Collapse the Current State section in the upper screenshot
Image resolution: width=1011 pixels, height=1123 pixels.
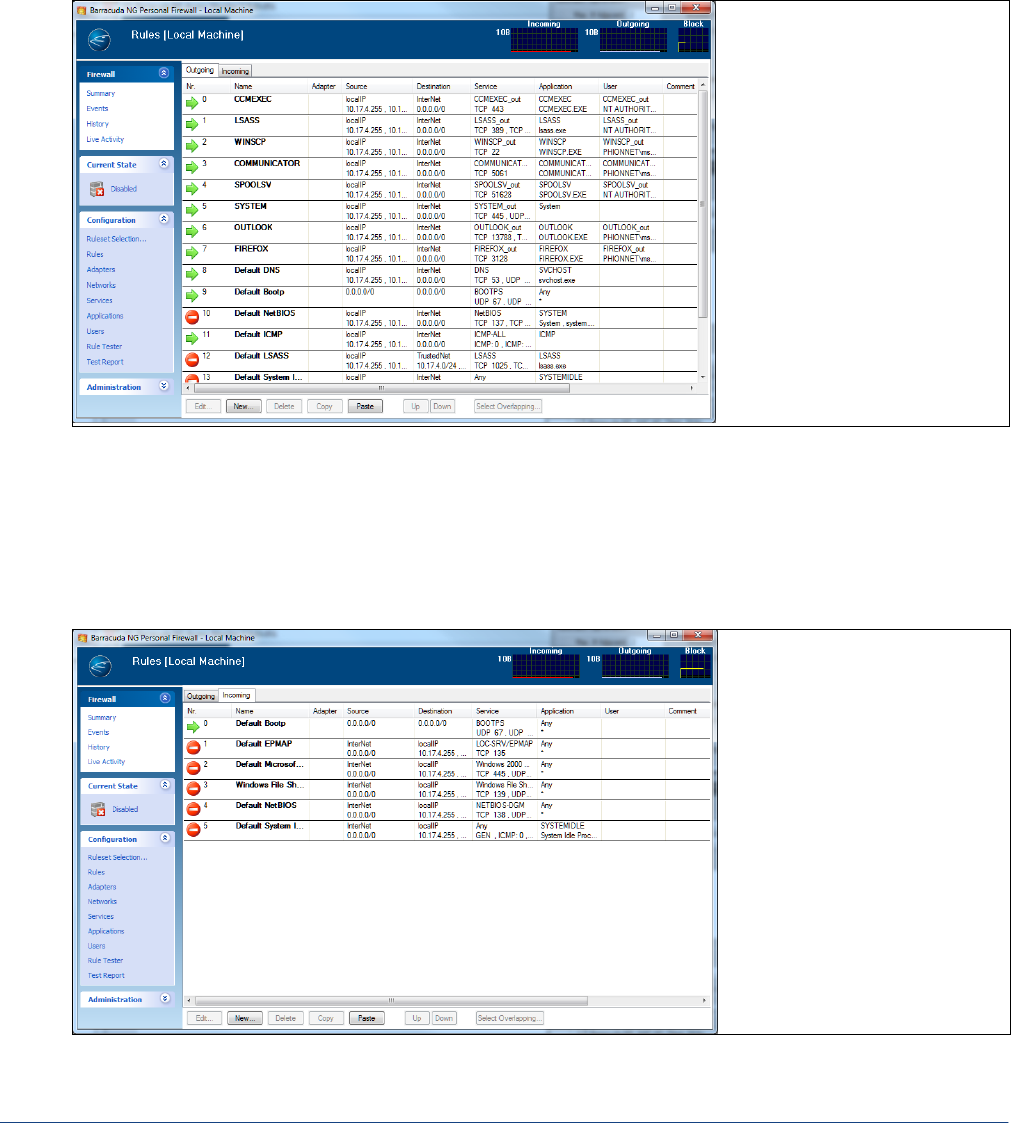tap(164, 164)
